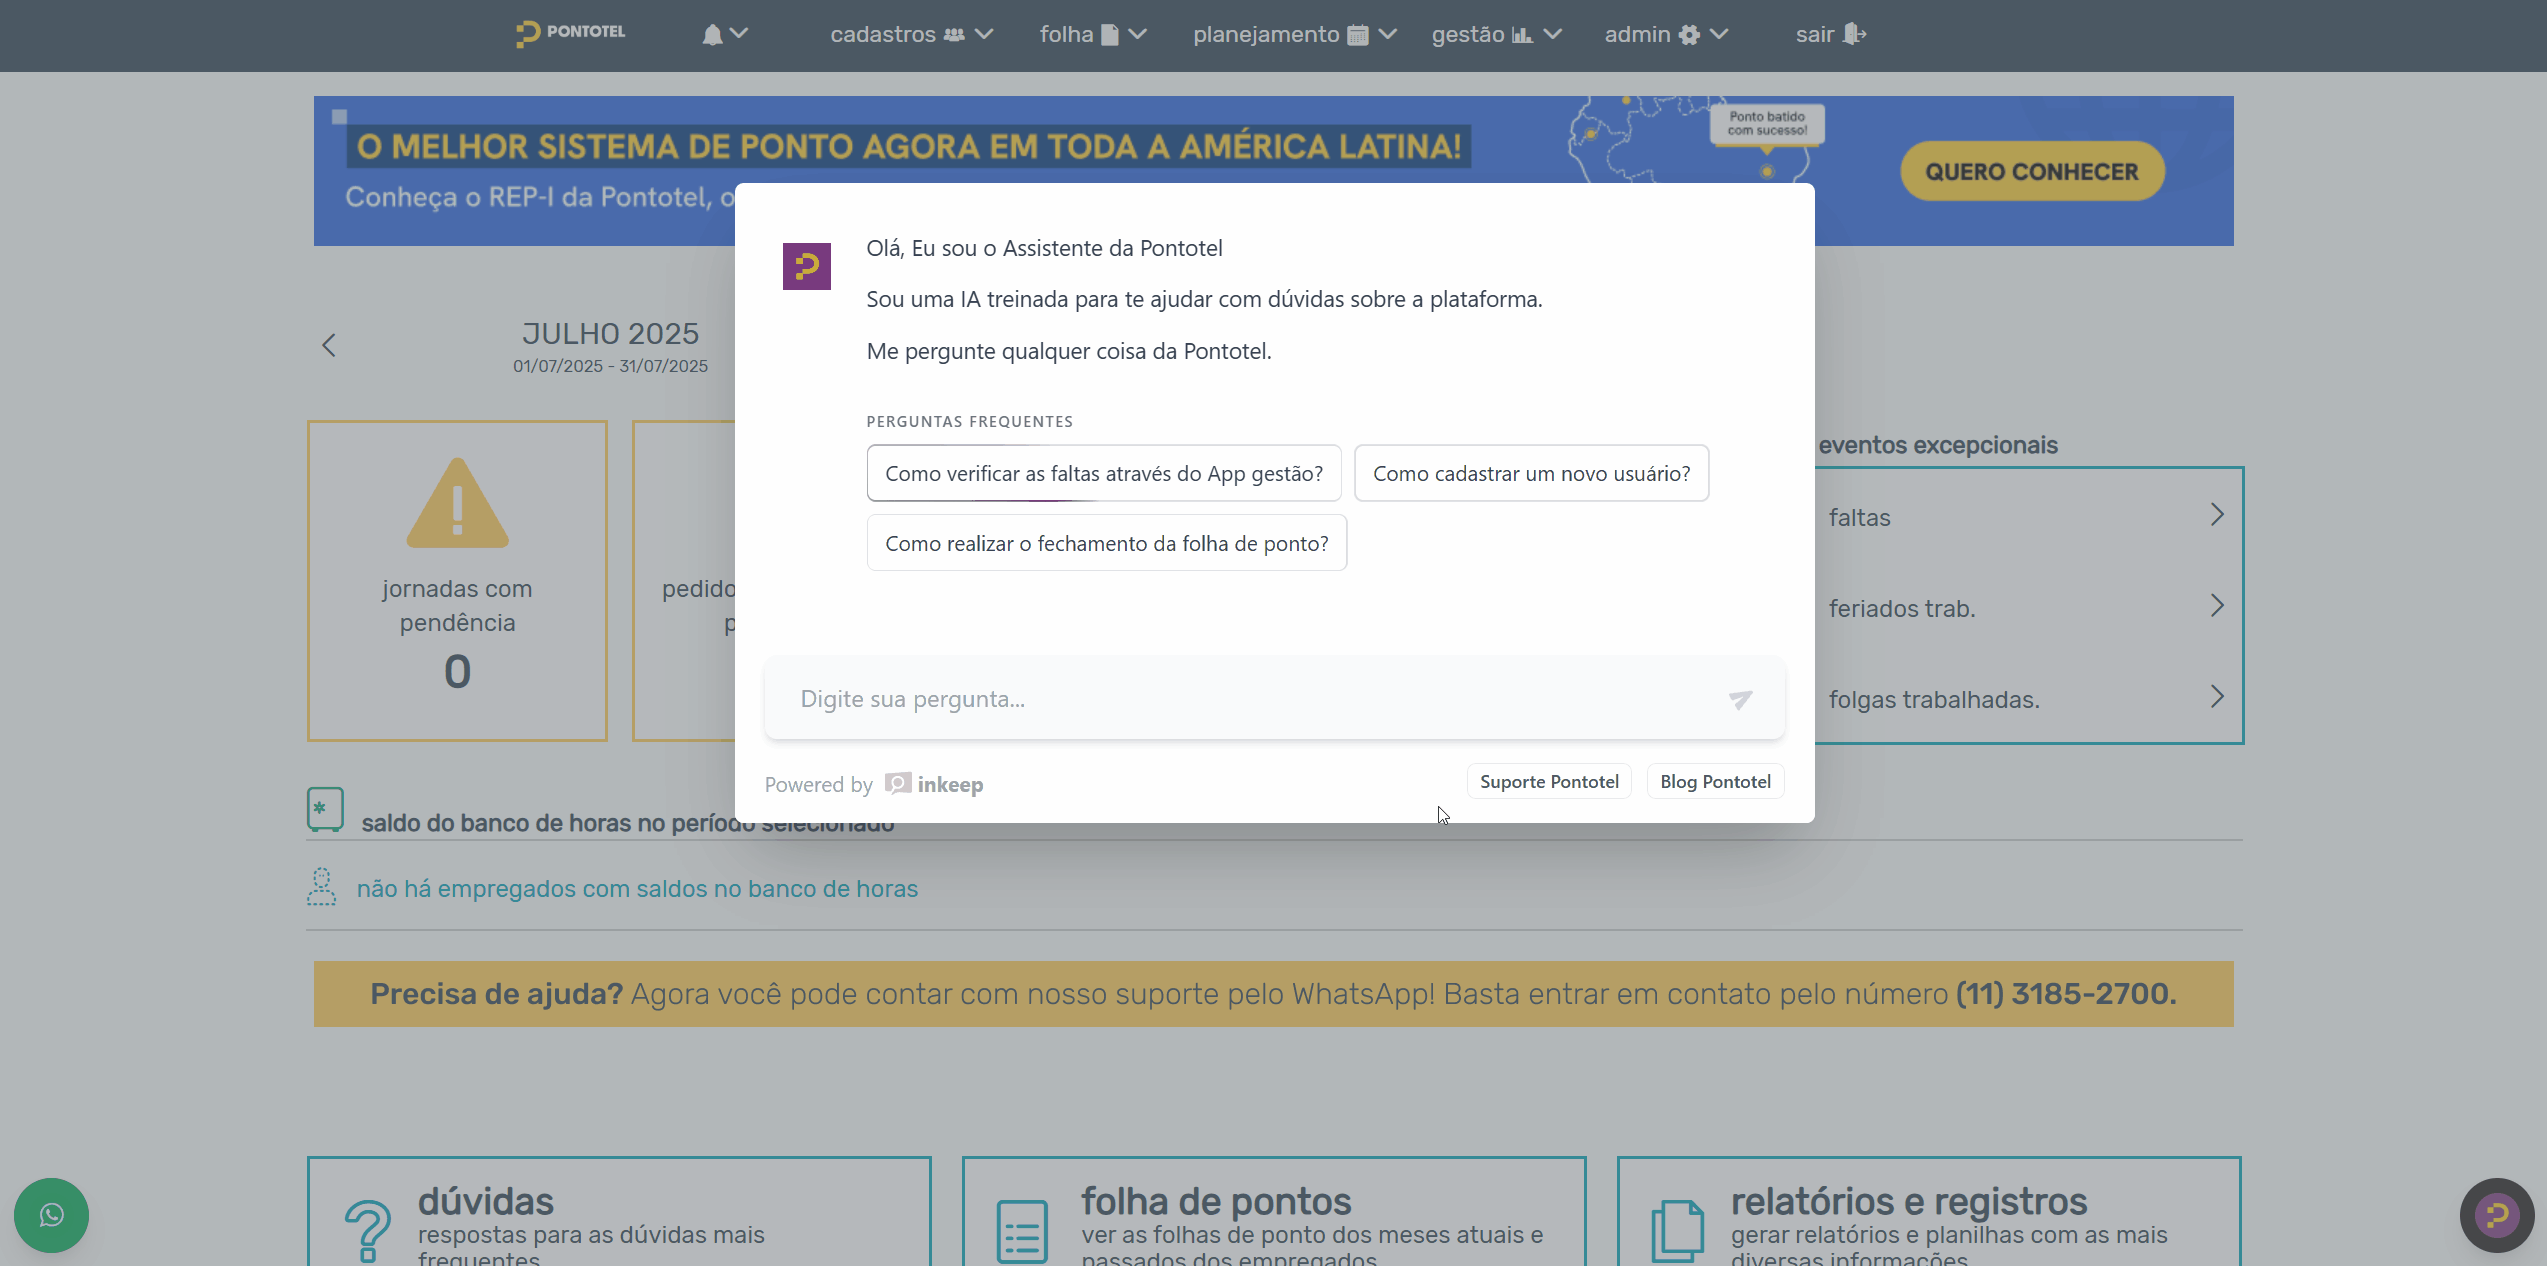Click the employee silhouette icon

tap(321, 887)
